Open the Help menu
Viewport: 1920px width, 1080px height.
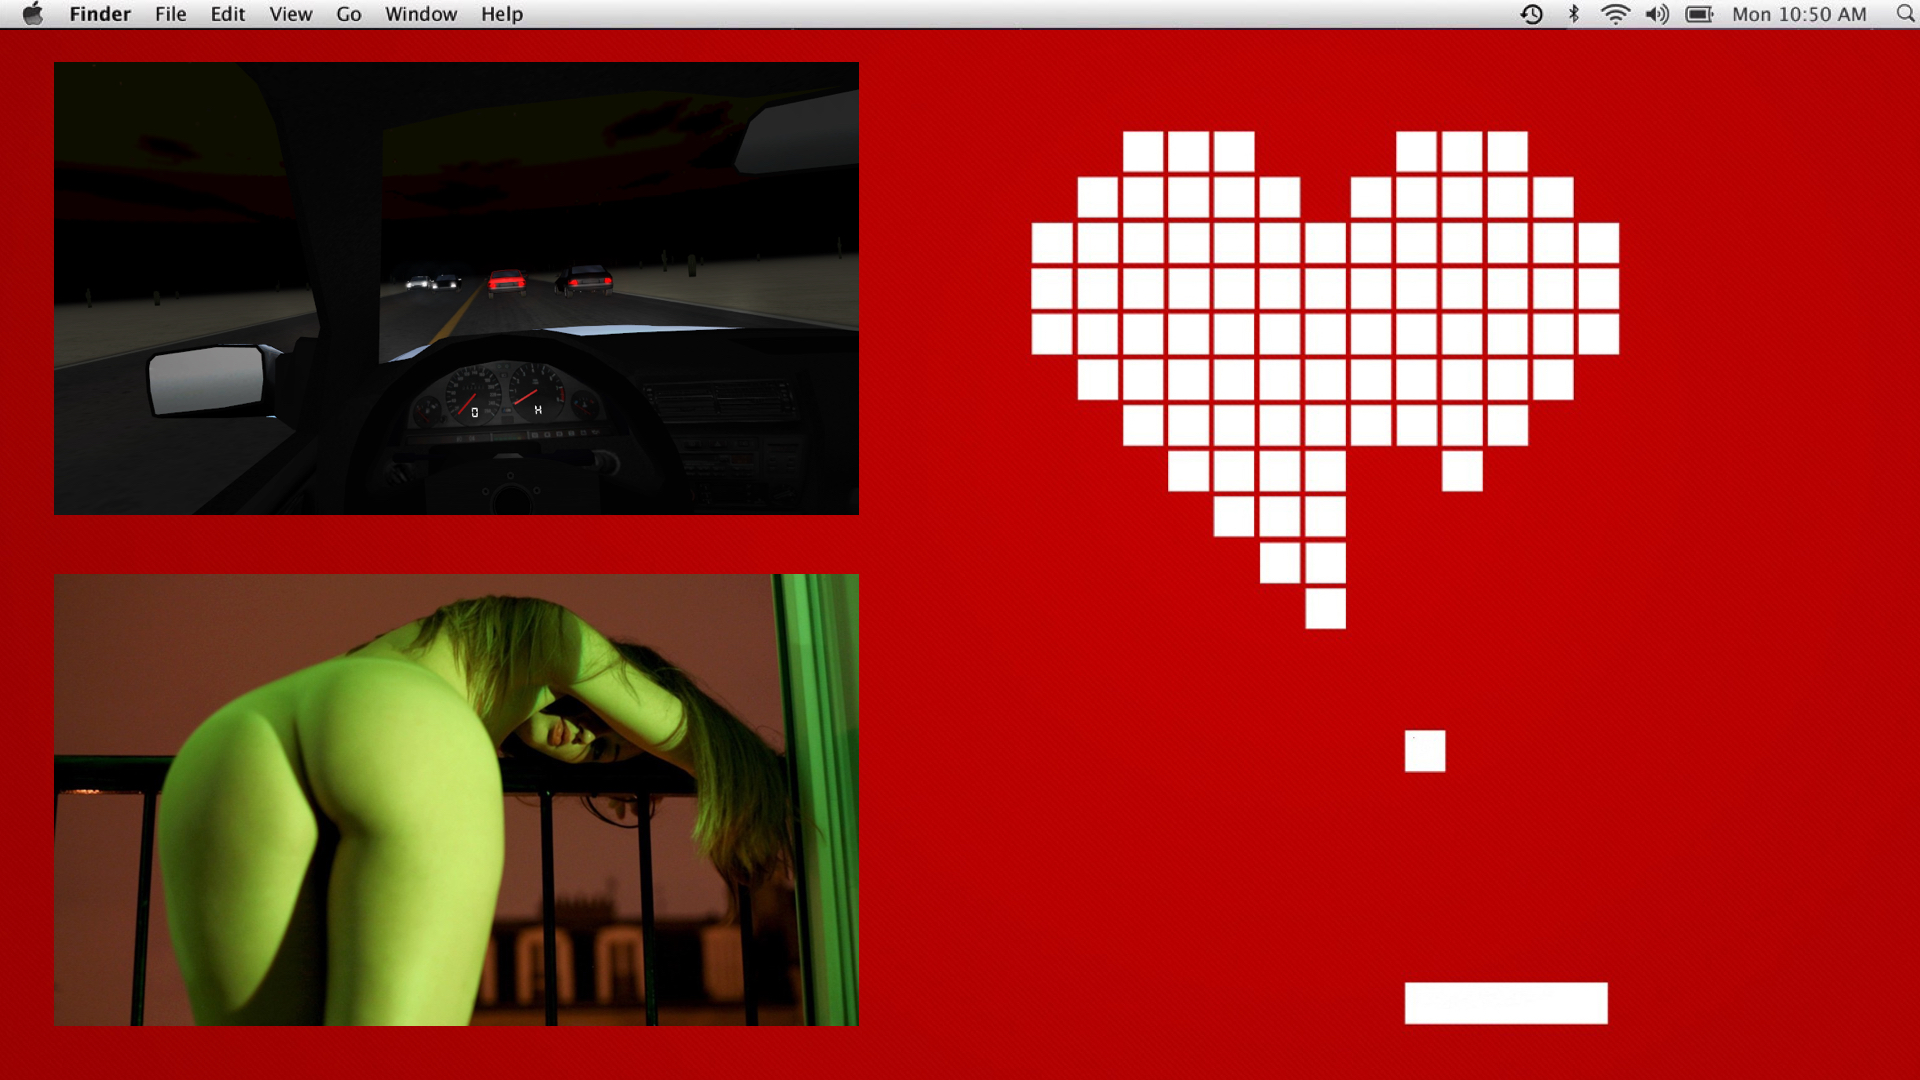click(x=501, y=14)
